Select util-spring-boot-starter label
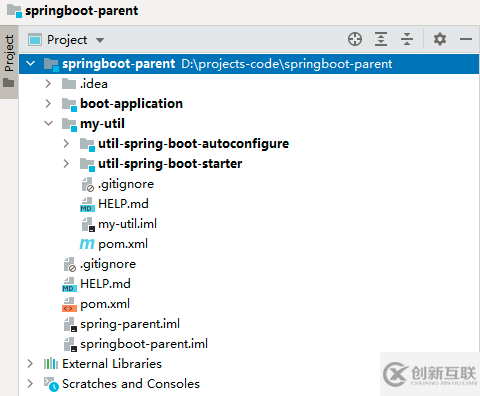Viewport: 480px width, 396px height. [170, 164]
